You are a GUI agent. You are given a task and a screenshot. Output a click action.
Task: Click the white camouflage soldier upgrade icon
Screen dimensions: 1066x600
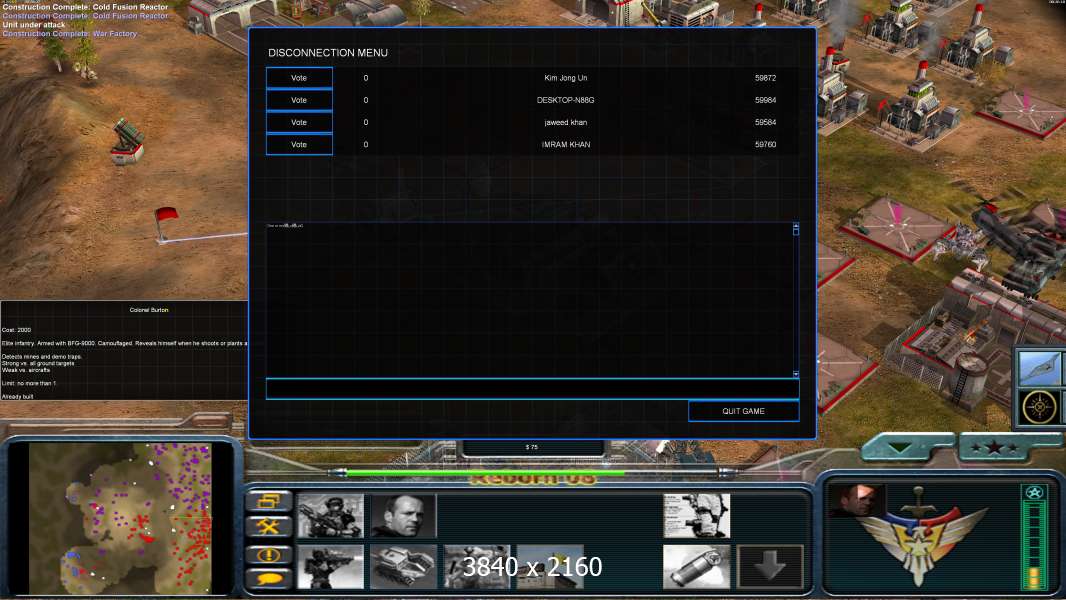[x=697, y=516]
